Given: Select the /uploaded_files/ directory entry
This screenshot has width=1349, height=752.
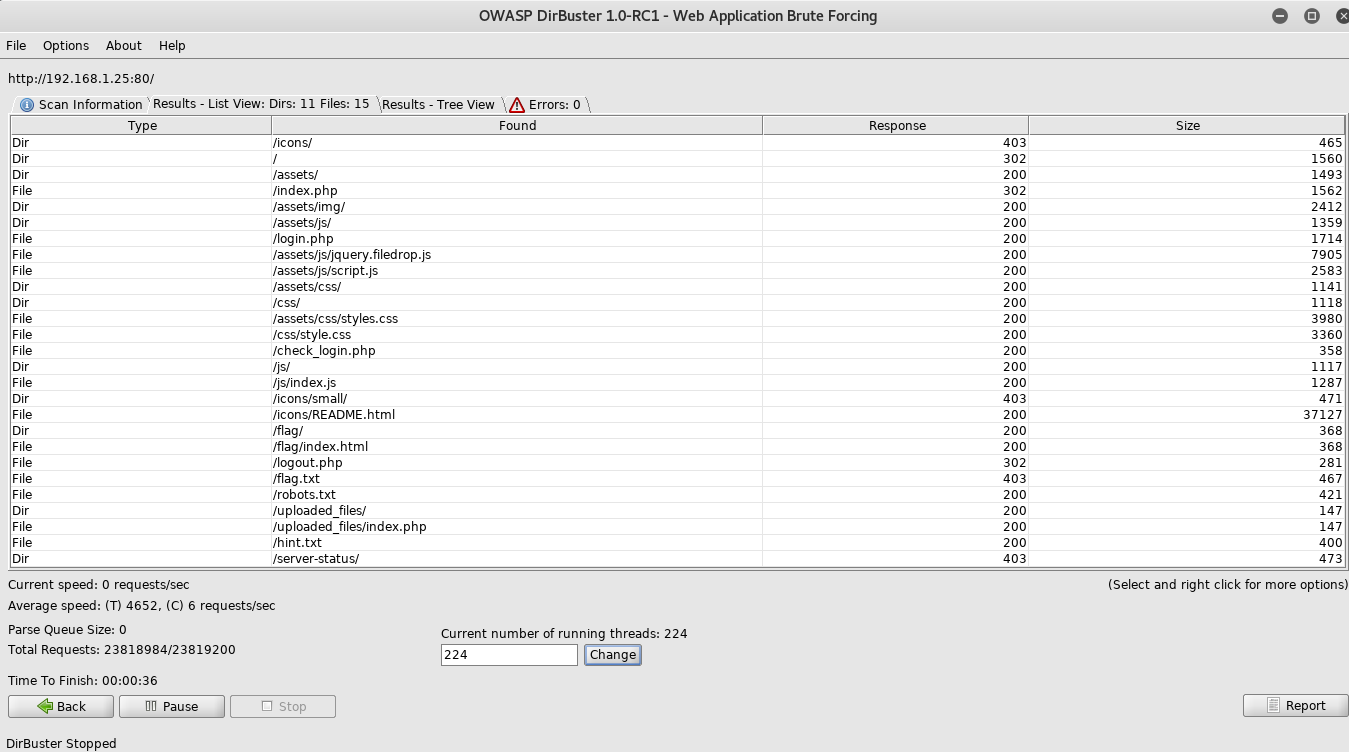Looking at the screenshot, I should click(x=678, y=511).
